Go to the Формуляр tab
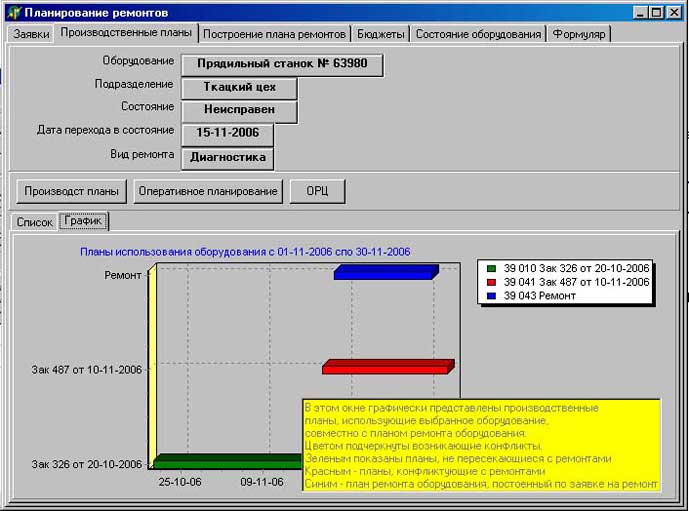Viewport: 689px width, 511px height. point(579,34)
